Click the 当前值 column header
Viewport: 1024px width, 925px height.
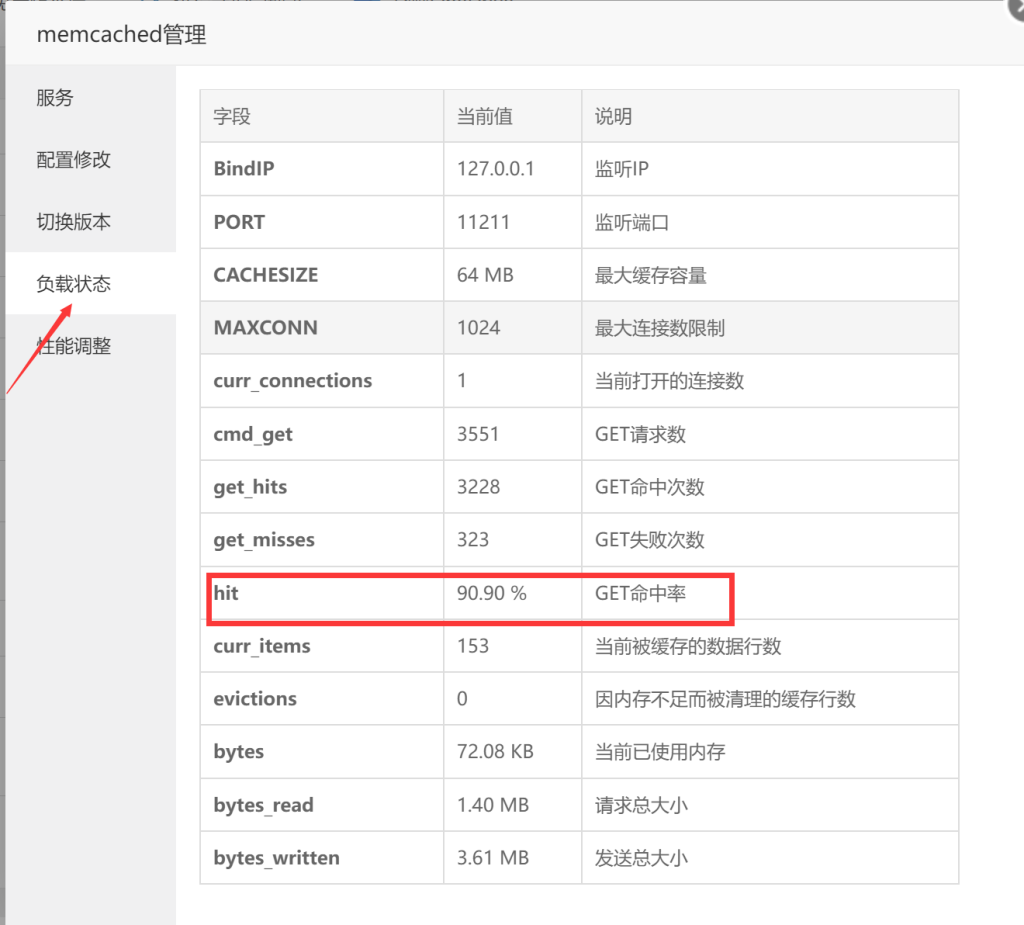(x=485, y=116)
